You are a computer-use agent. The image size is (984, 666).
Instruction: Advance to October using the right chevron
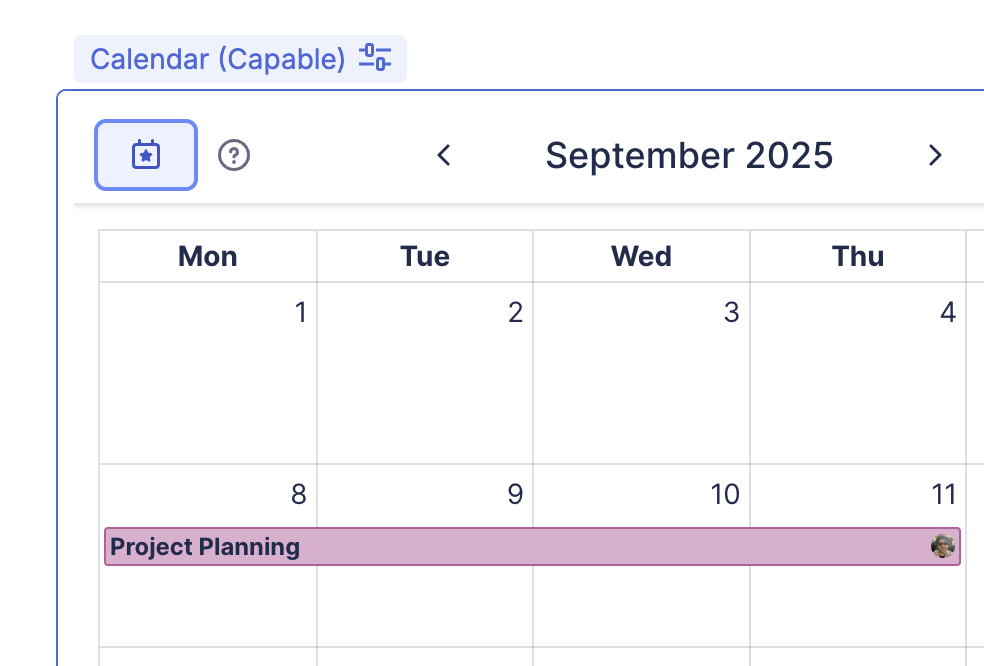934,155
